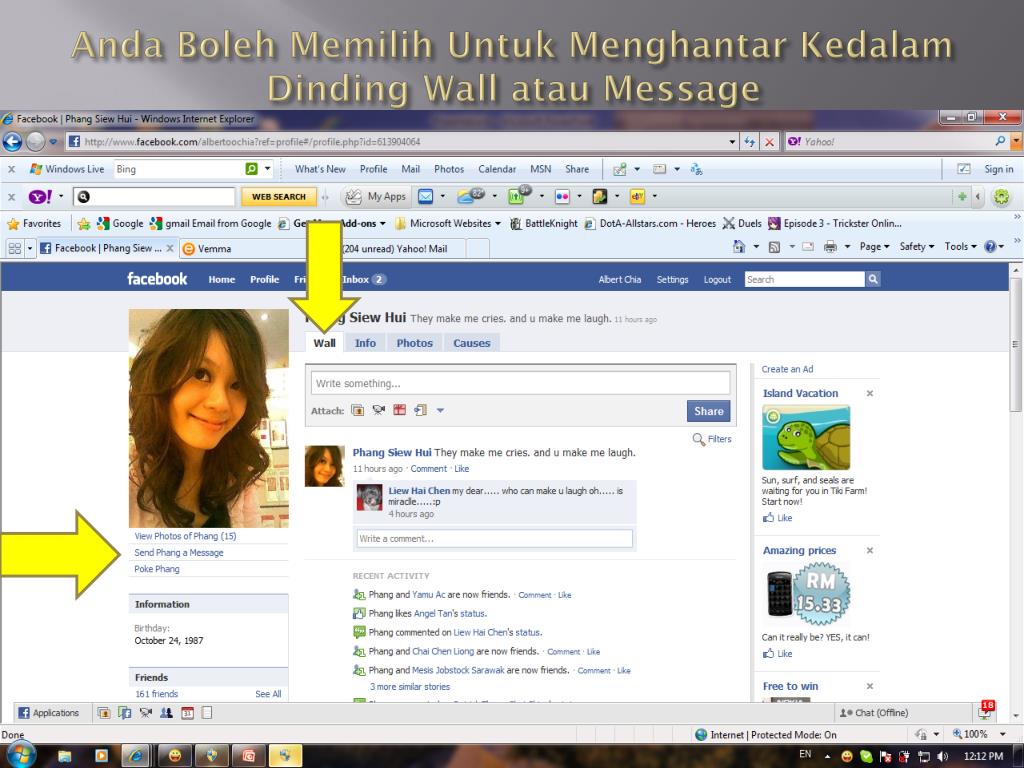This screenshot has height=768, width=1024.
Task: Open the Events calendar icon in Facebook bottom bar
Action: (187, 713)
